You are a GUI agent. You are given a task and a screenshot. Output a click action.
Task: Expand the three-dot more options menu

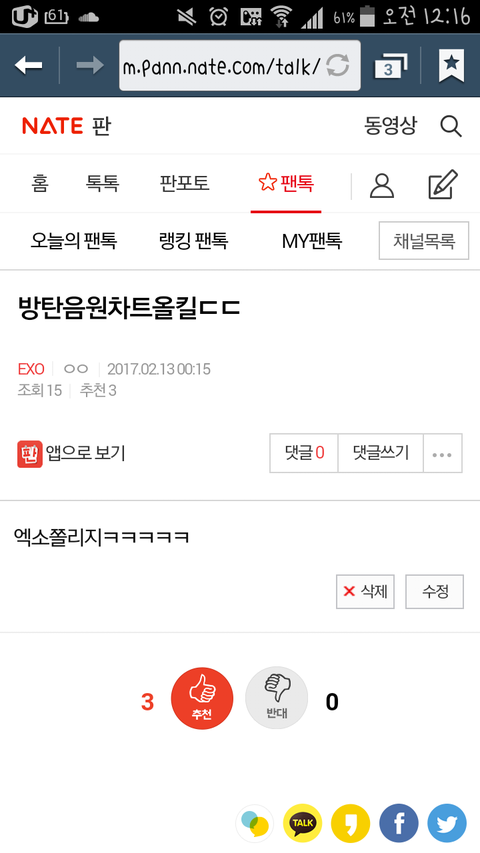tap(442, 453)
